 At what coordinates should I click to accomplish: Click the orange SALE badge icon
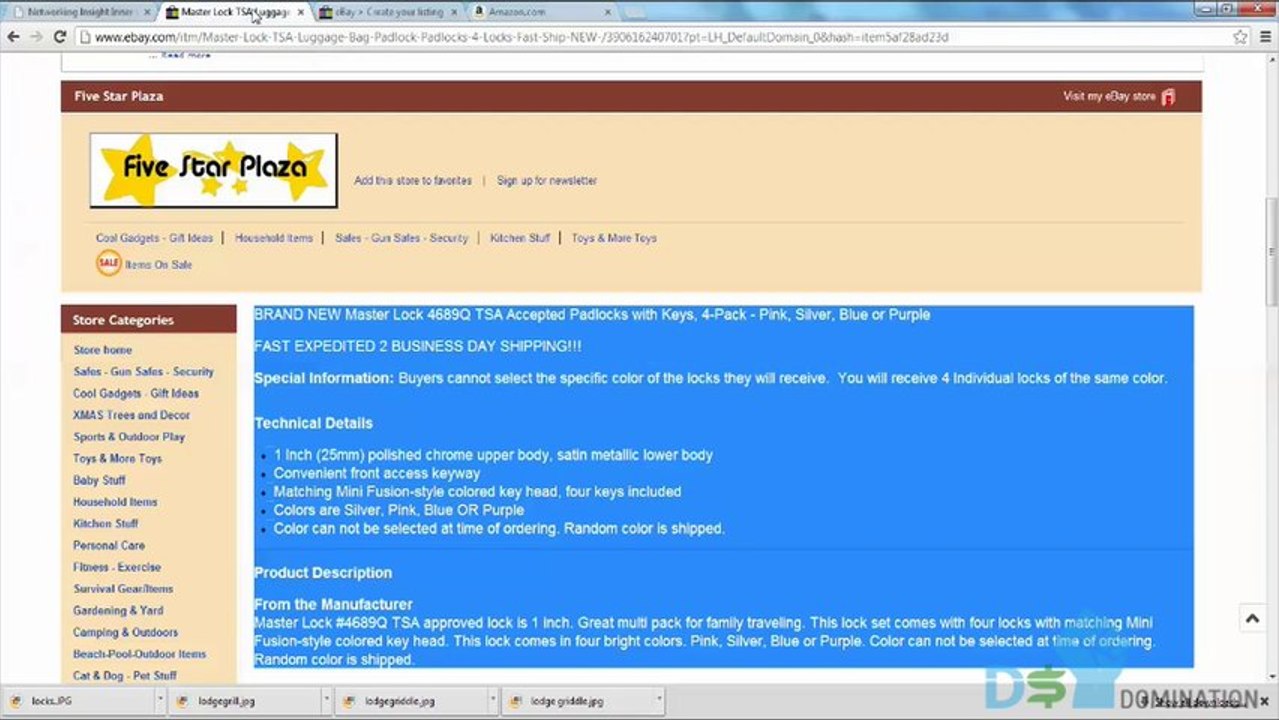108,264
